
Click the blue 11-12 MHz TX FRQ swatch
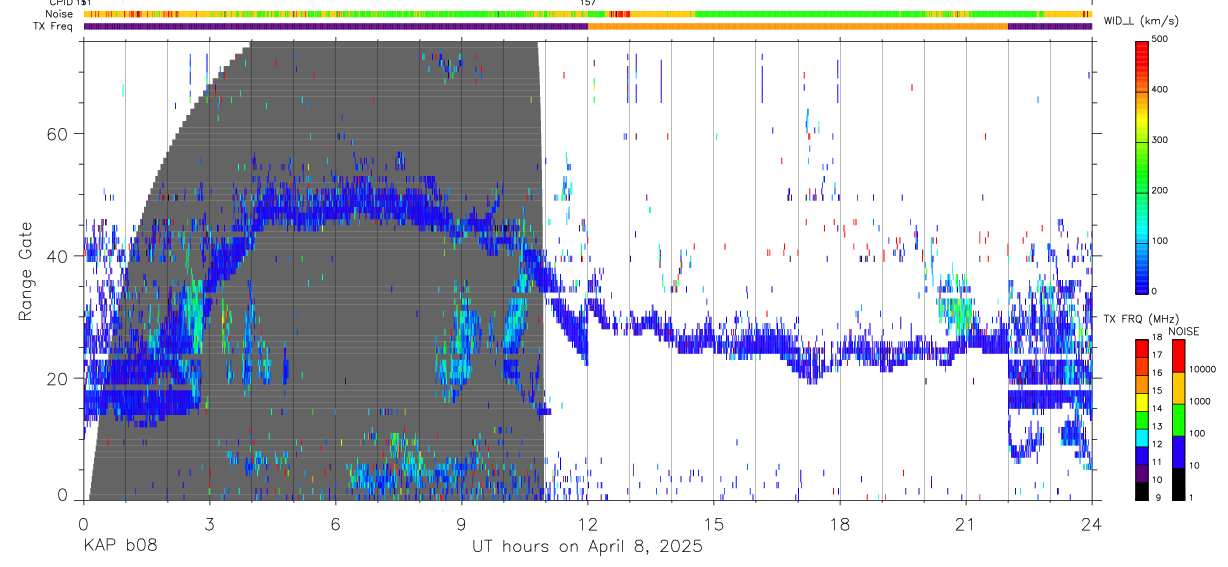[x=1141, y=454]
